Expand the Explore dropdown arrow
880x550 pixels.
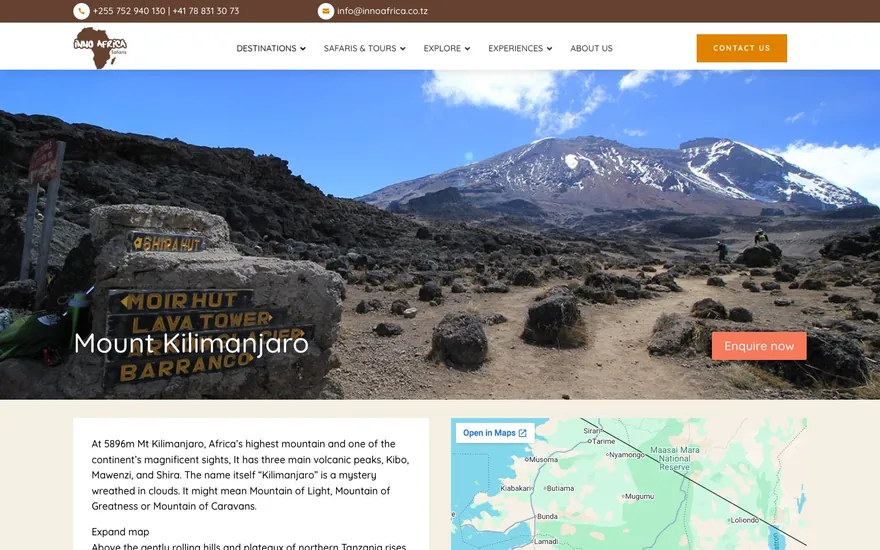pos(467,49)
